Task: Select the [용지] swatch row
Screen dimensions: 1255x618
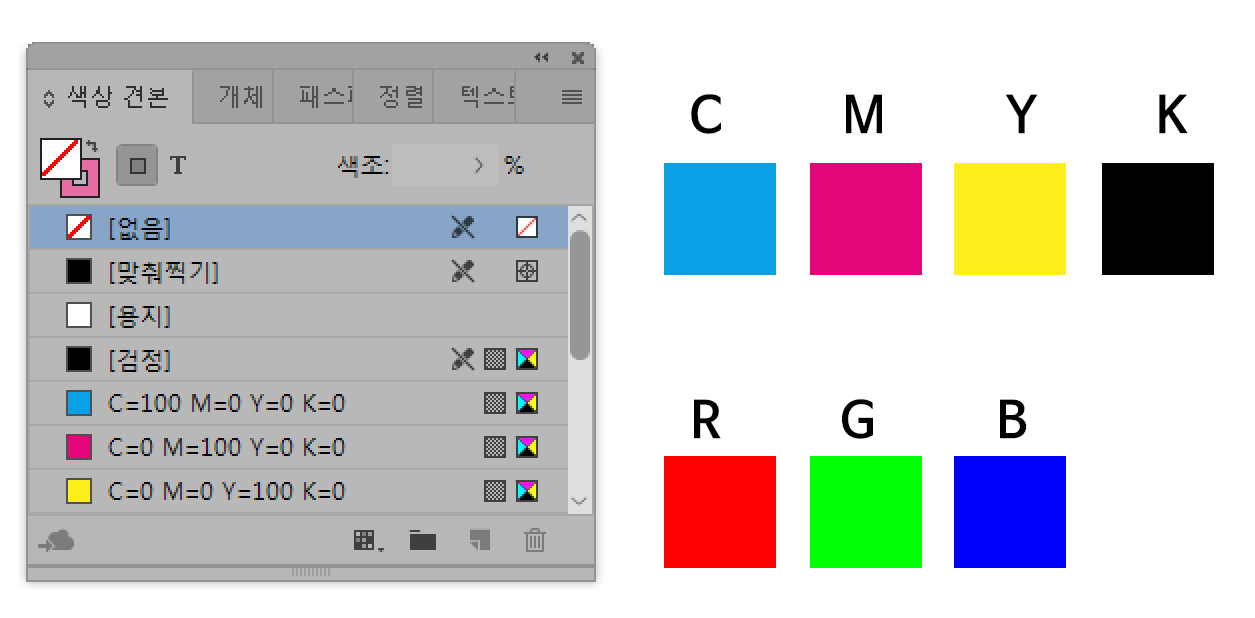Action: click(298, 316)
